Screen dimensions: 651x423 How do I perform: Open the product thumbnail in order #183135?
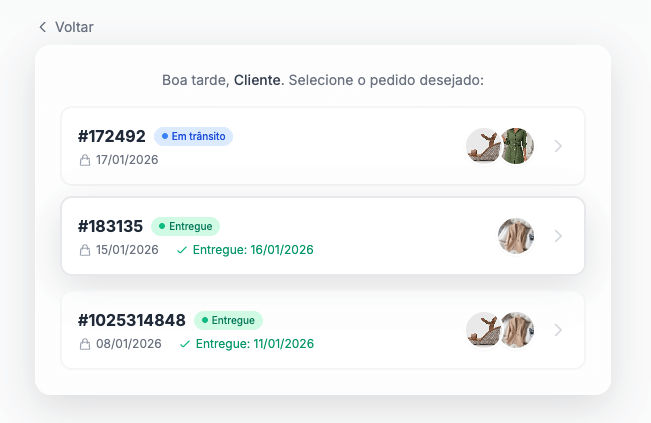(516, 236)
